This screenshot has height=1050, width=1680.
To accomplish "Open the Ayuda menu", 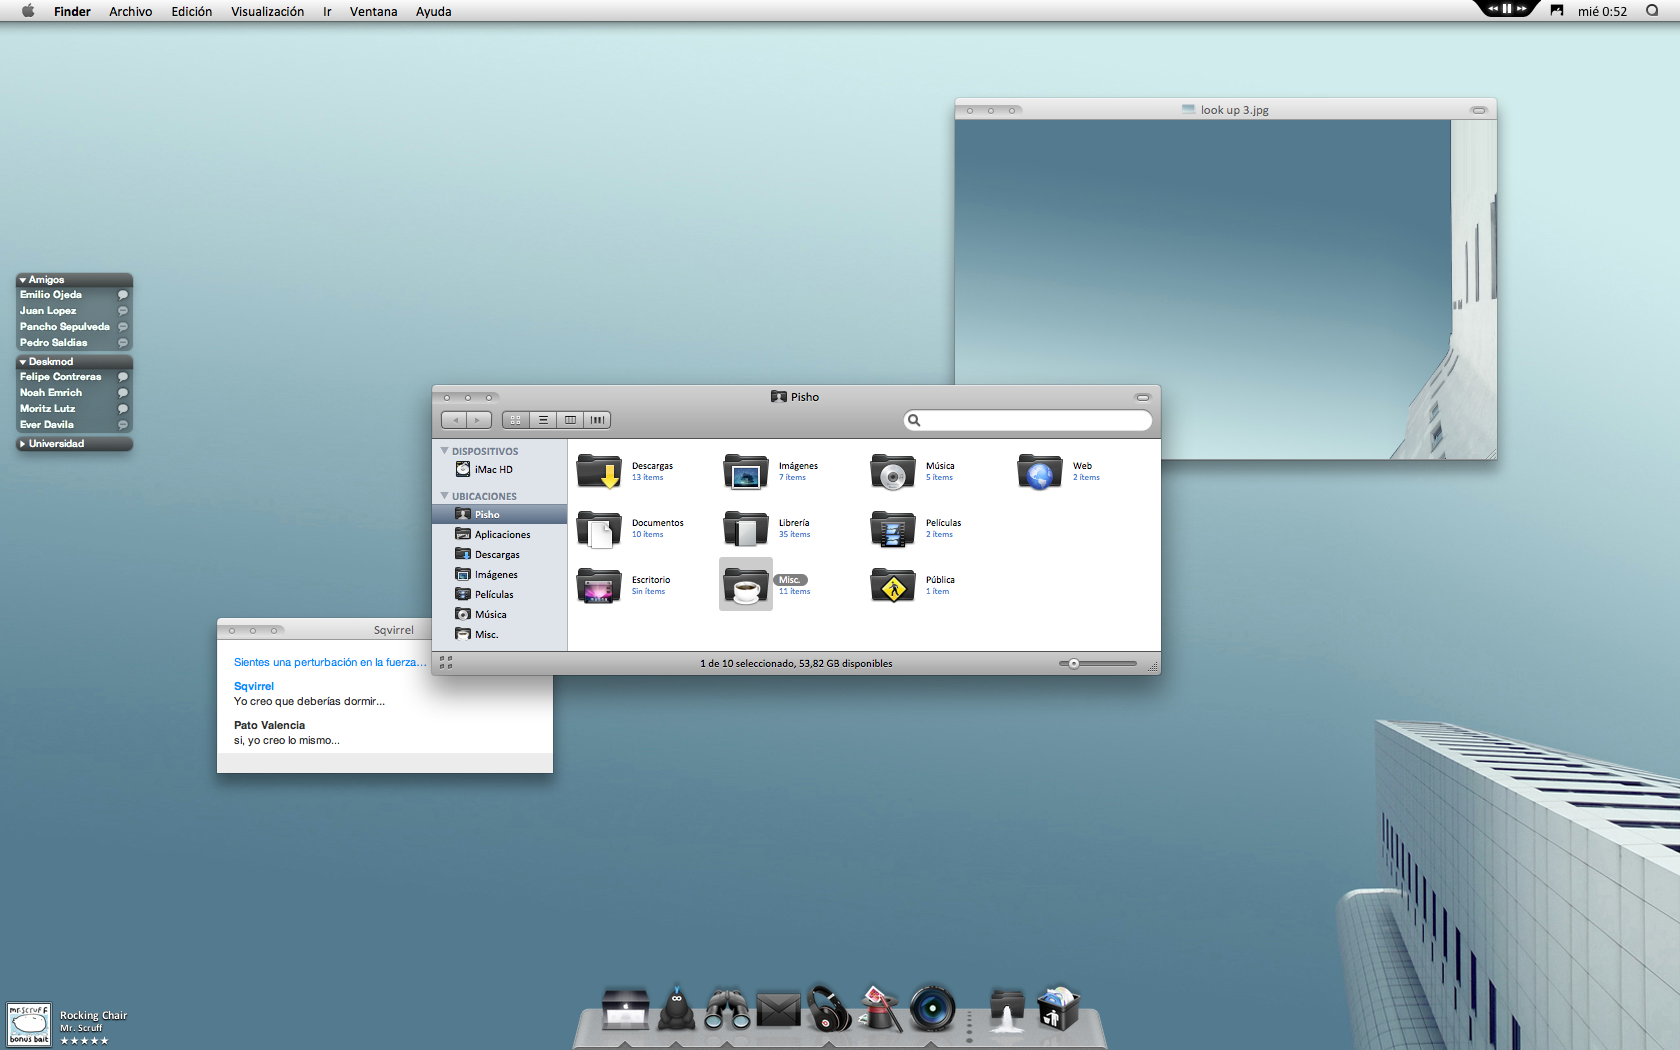I will [433, 11].
